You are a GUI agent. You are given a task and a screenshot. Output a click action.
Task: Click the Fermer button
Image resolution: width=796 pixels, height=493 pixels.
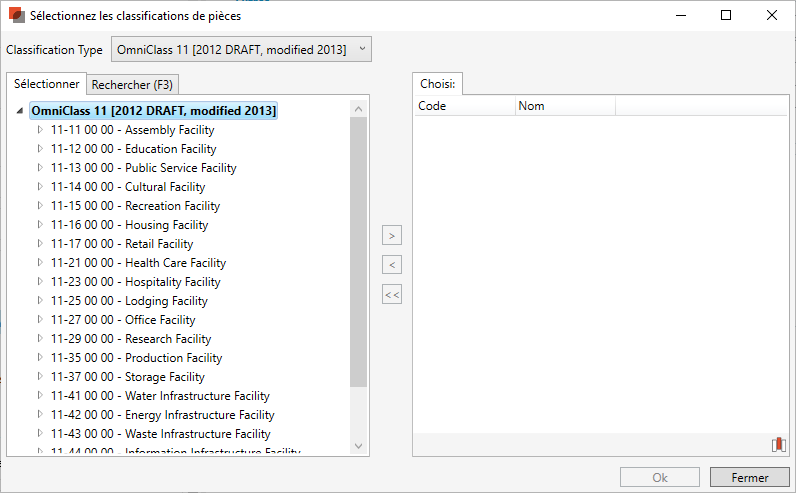pyautogui.click(x=749, y=478)
